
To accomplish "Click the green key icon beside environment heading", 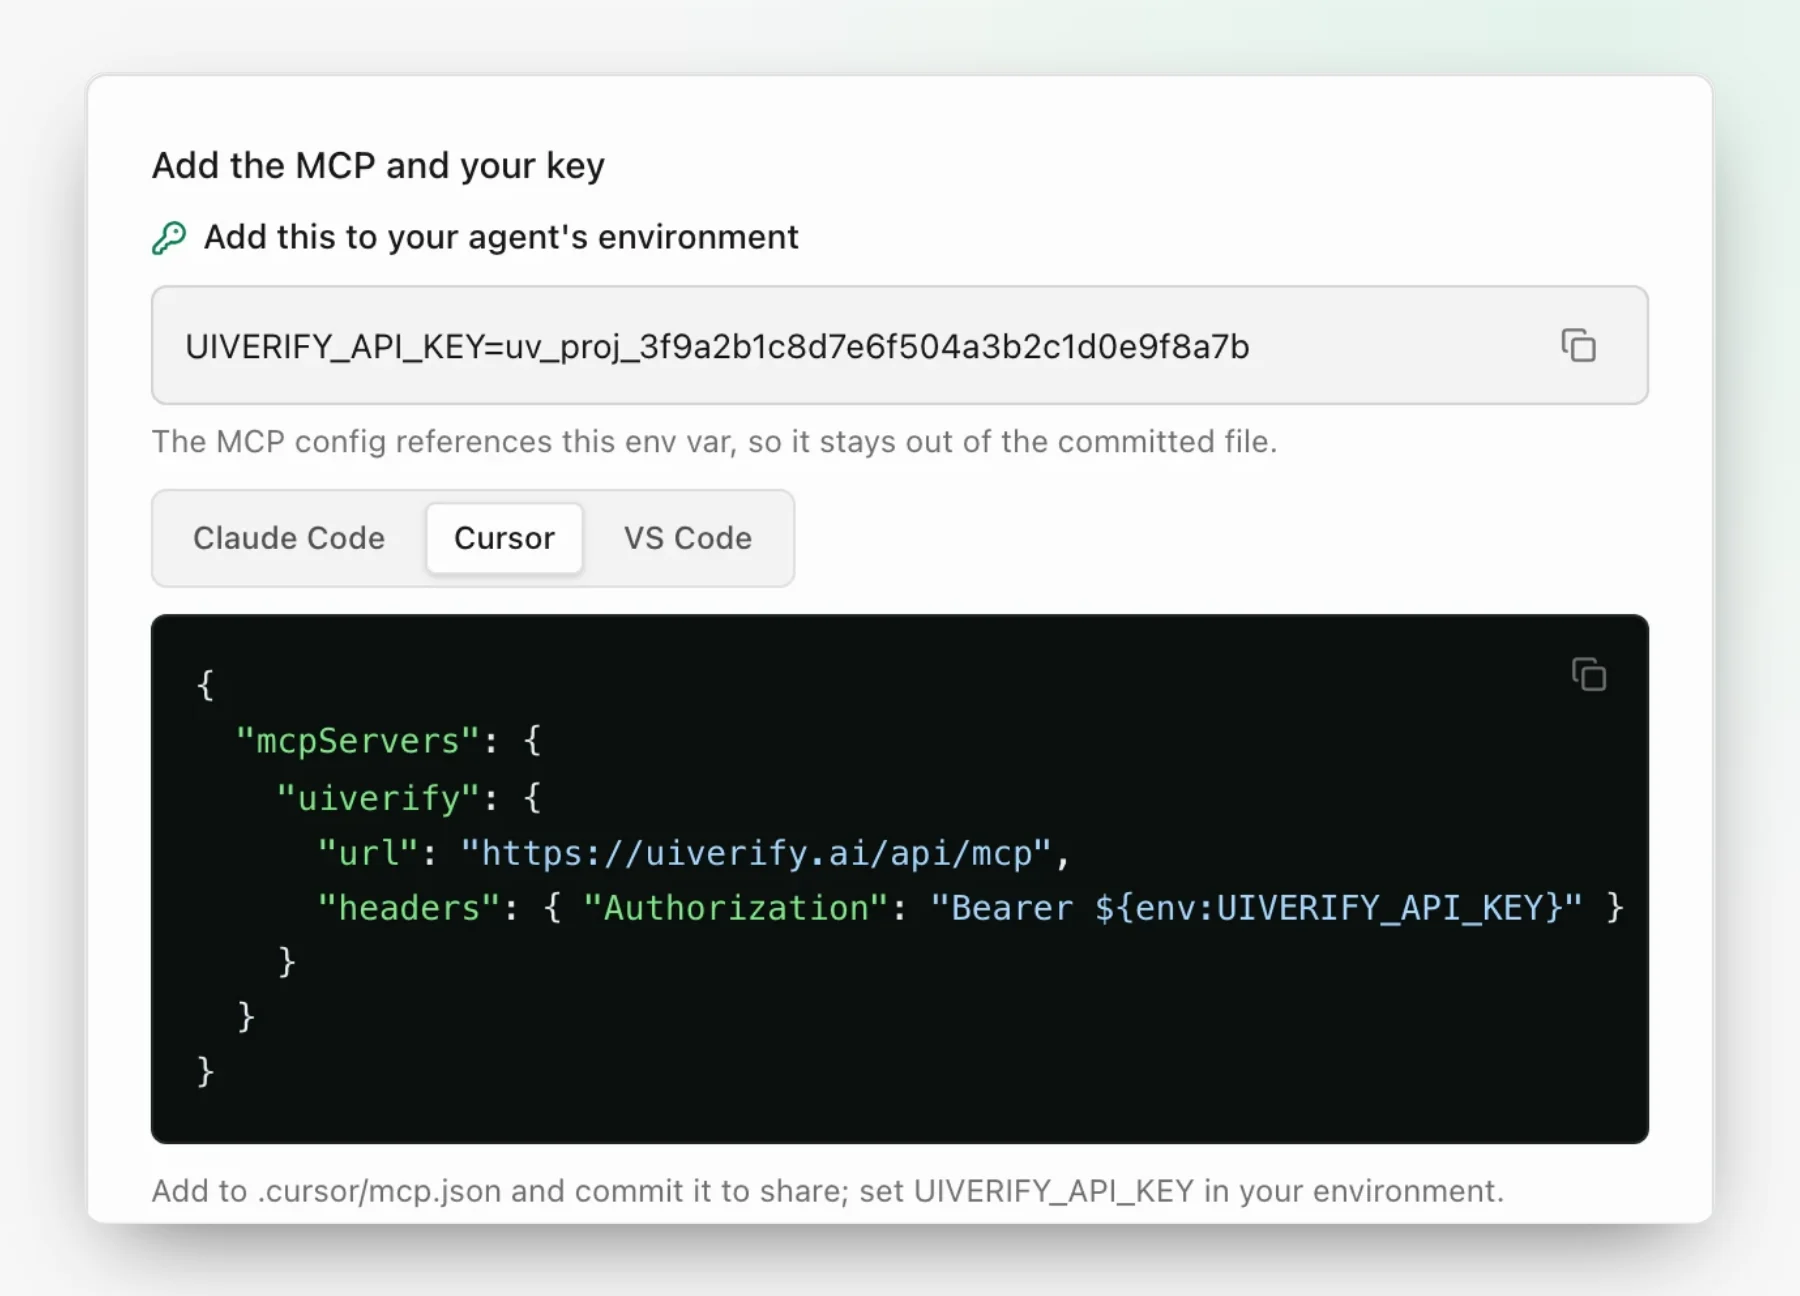I will point(169,238).
